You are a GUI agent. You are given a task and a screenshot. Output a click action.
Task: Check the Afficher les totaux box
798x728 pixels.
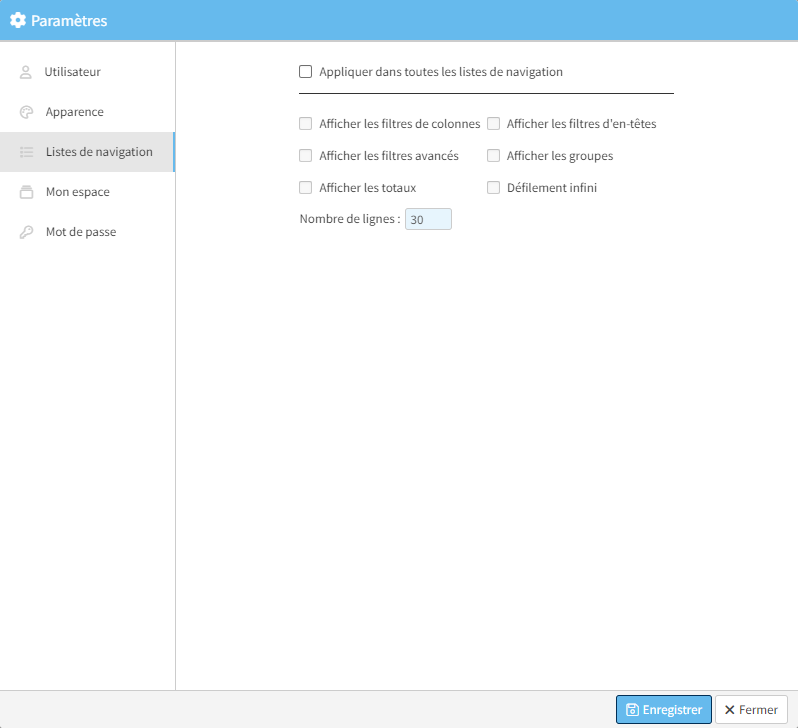point(306,188)
